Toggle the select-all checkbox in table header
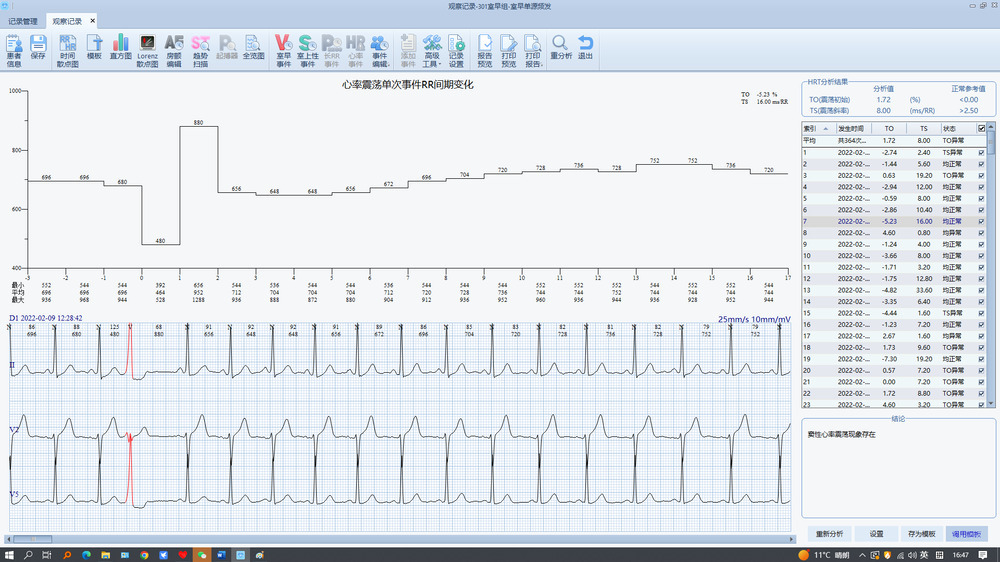Screen dimensions: 1000x562 click(x=981, y=128)
